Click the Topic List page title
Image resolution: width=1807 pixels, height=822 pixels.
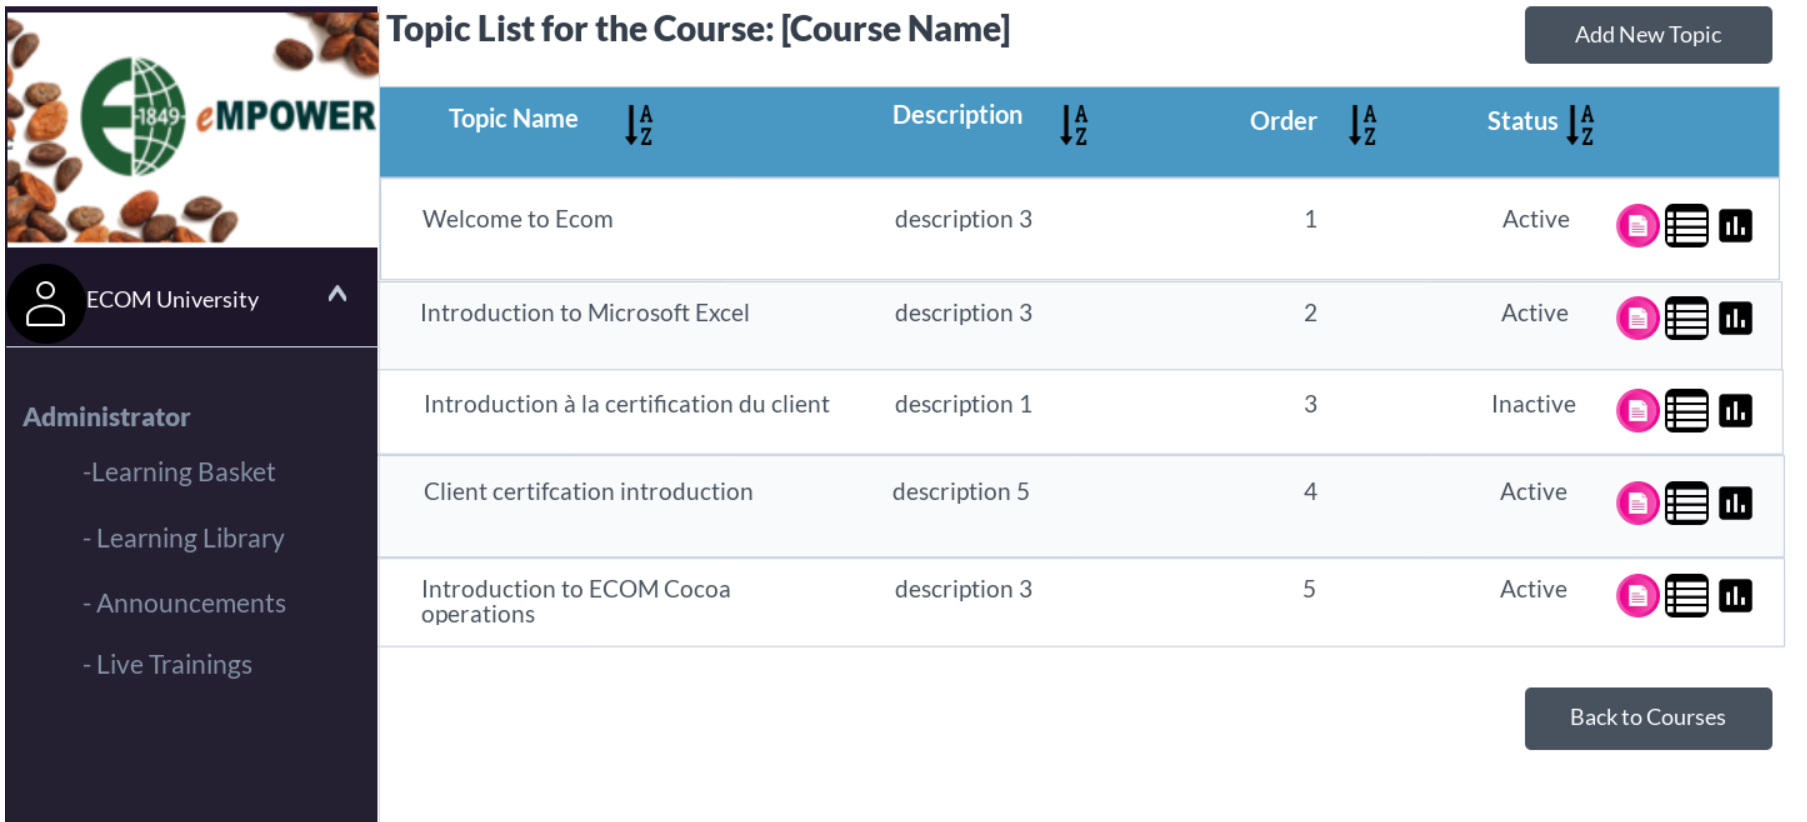[698, 29]
